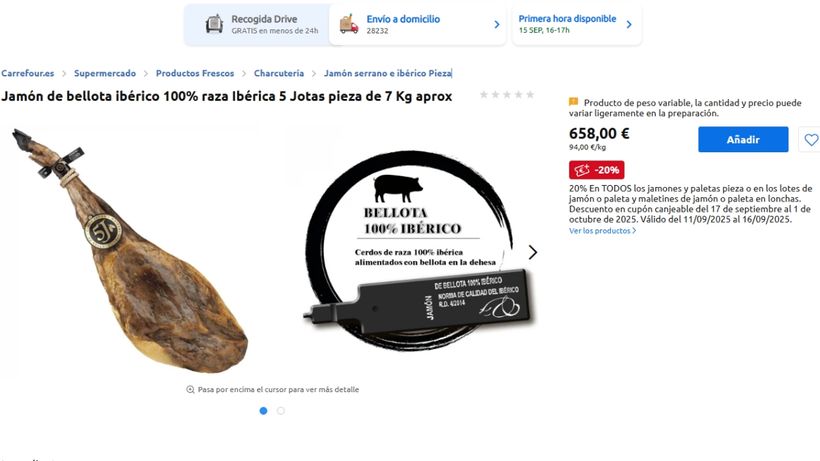Add product to favorites with heart icon
This screenshot has width=820, height=461.
click(x=811, y=140)
